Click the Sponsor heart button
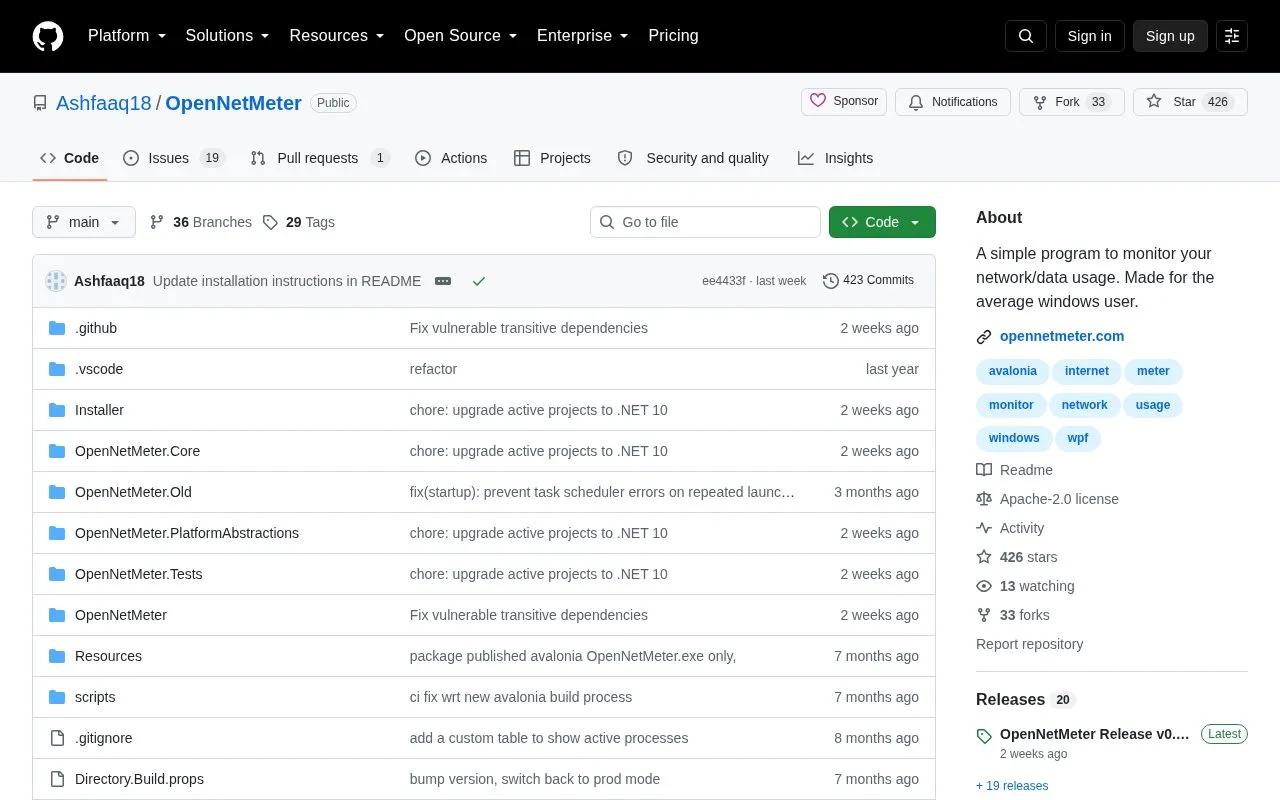1280x800 pixels. (844, 102)
